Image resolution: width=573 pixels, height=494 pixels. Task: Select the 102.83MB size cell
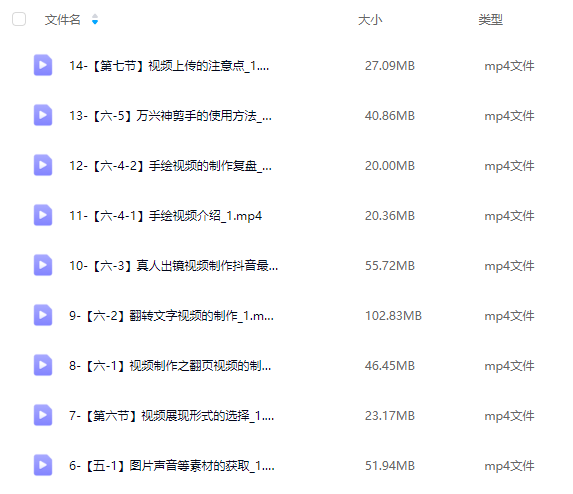(393, 316)
